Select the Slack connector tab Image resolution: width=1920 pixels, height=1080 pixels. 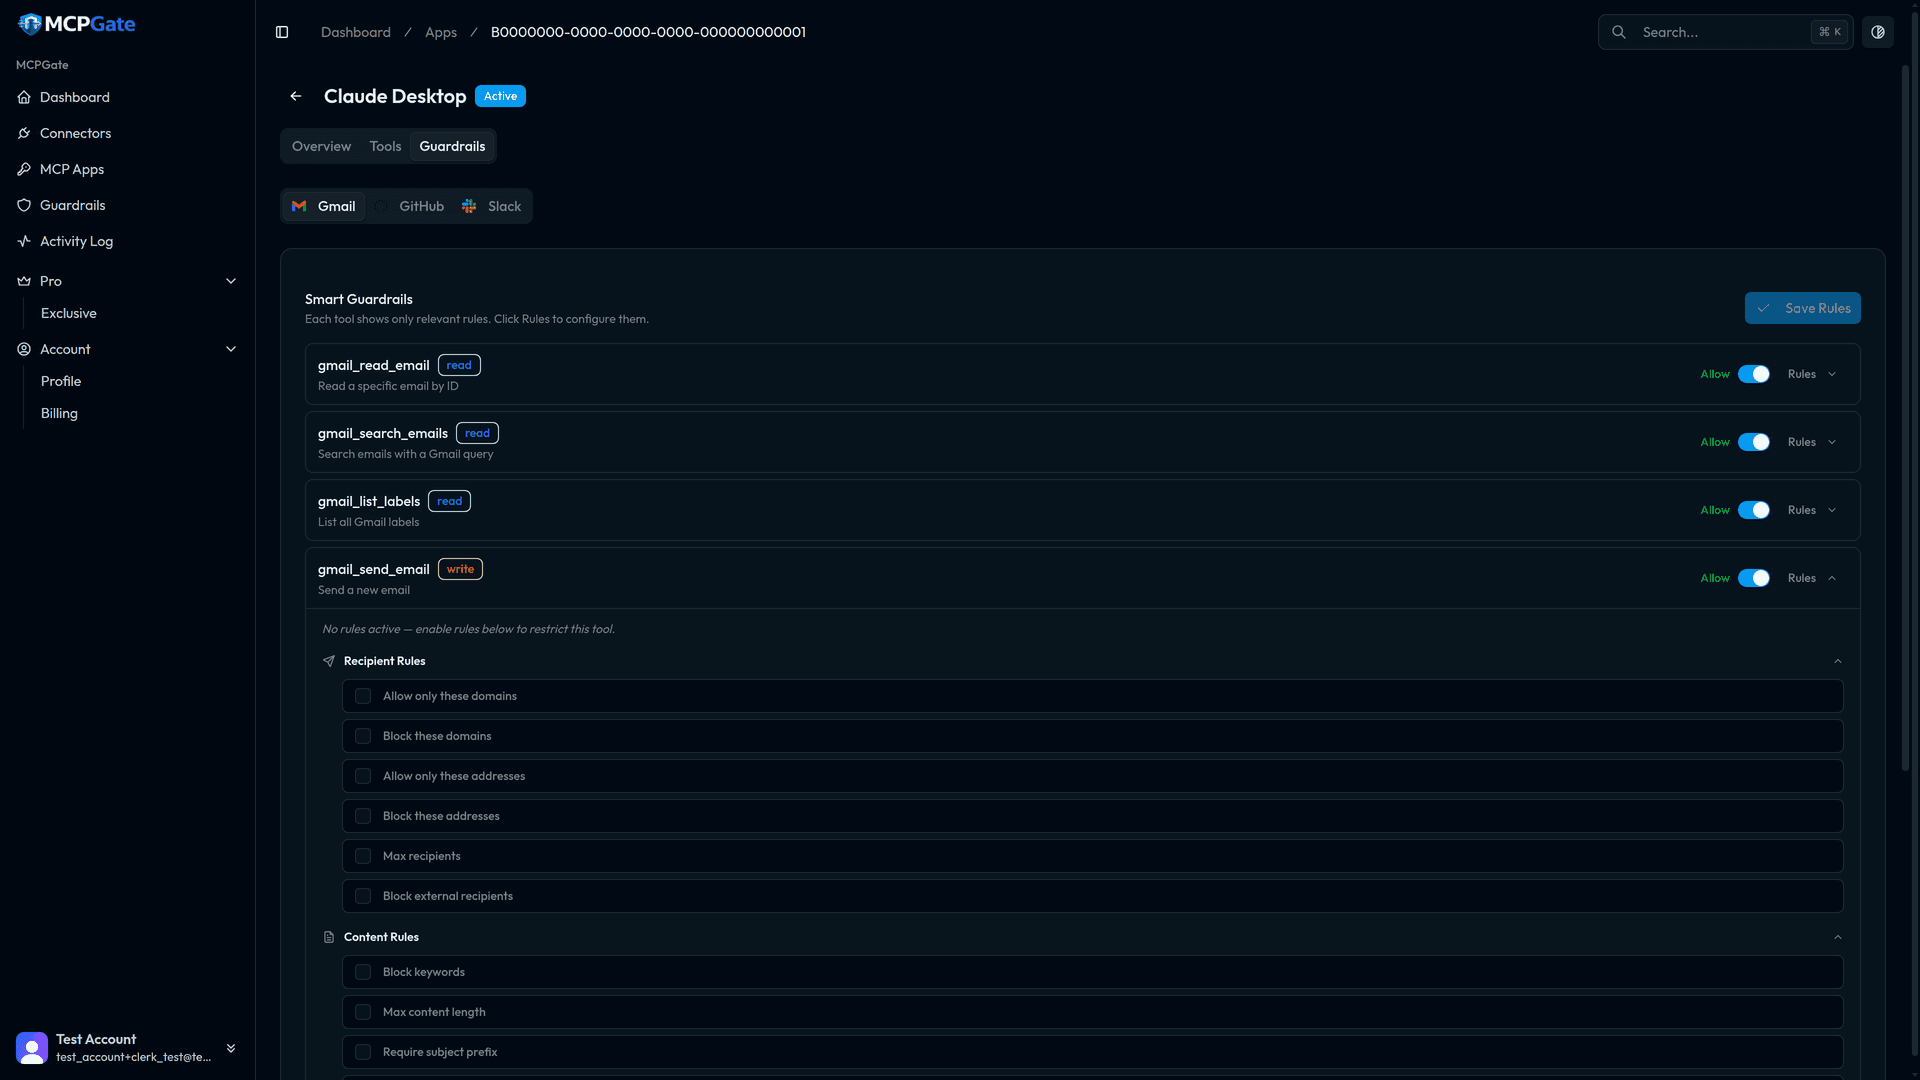point(492,206)
